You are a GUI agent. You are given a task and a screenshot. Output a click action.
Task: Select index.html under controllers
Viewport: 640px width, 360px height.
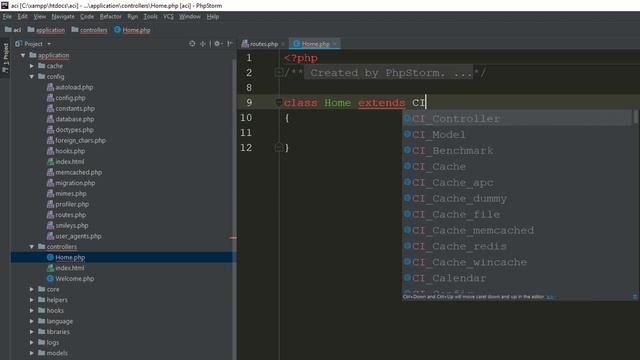[x=65, y=268]
